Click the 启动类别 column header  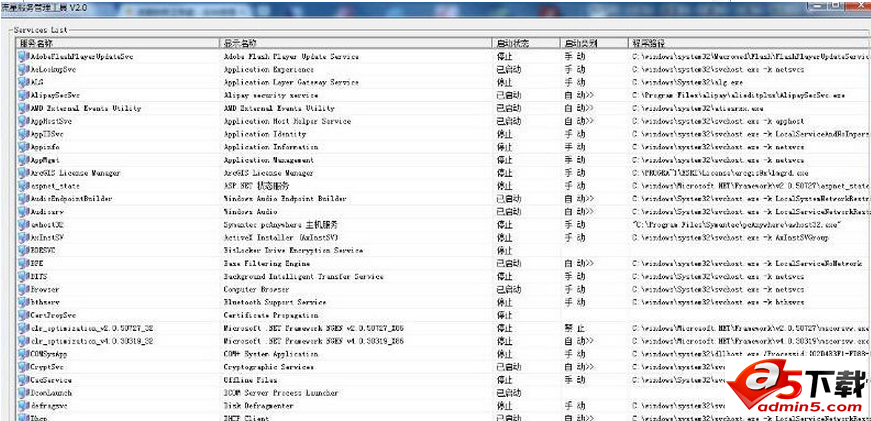click(x=594, y=43)
